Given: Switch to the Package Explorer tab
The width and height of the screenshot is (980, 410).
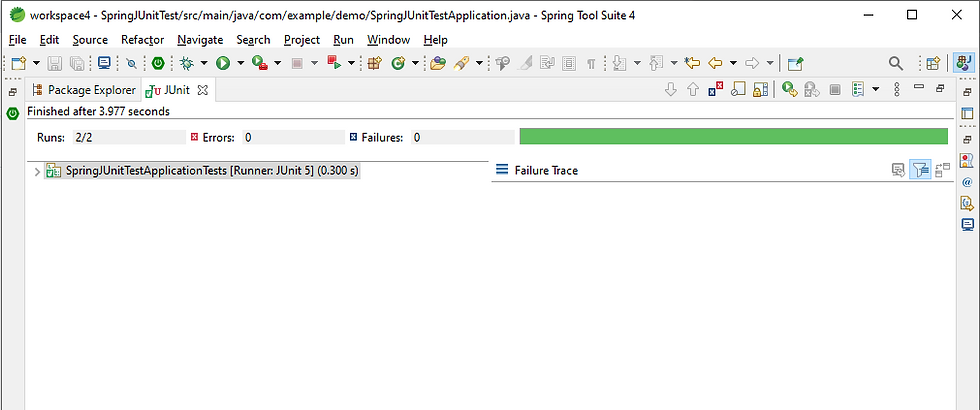Looking at the screenshot, I should tap(84, 90).
